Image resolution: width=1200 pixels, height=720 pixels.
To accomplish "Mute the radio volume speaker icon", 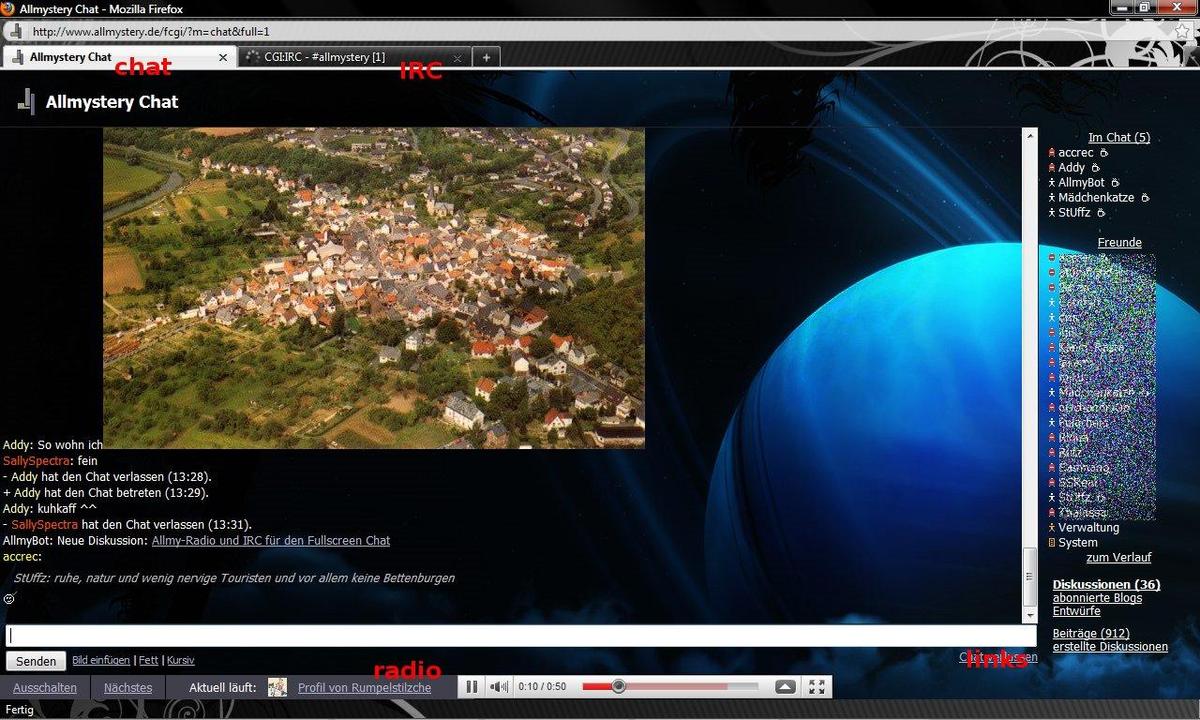I will pos(498,687).
